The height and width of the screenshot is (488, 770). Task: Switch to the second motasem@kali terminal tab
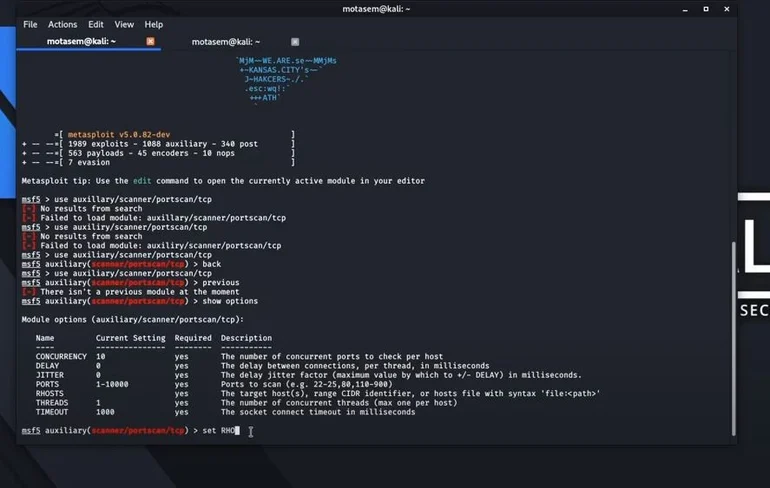(x=225, y=42)
